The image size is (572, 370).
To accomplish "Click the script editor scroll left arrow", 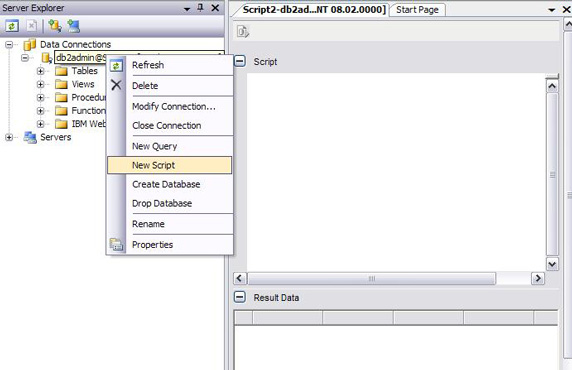I will [x=240, y=278].
